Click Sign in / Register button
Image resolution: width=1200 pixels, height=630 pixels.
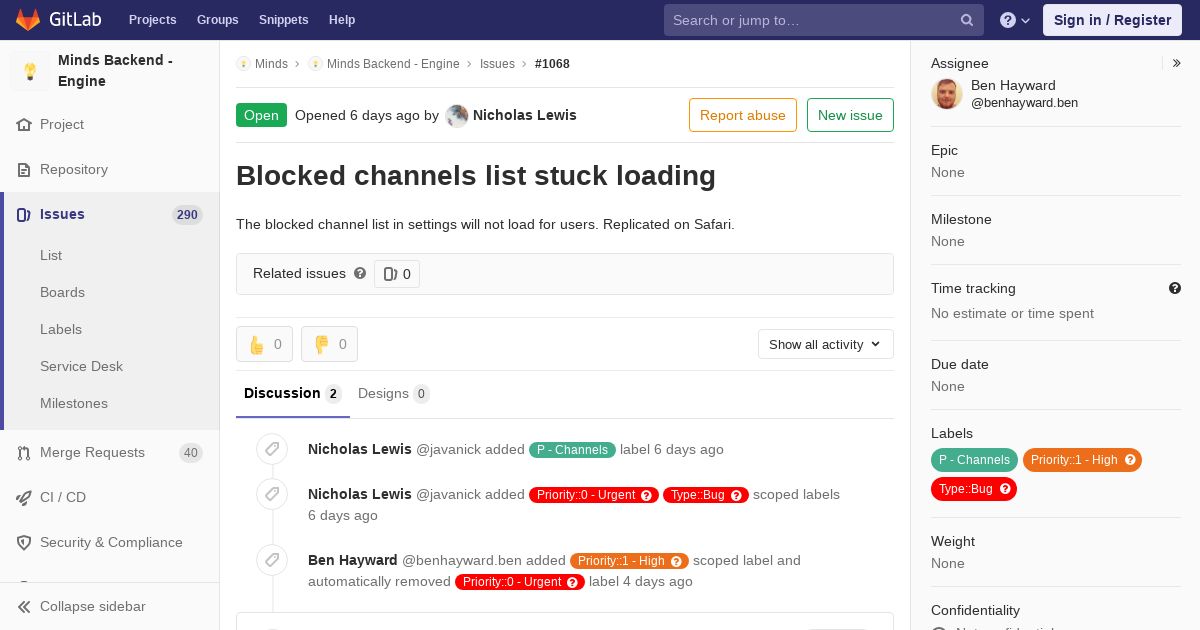1112,20
